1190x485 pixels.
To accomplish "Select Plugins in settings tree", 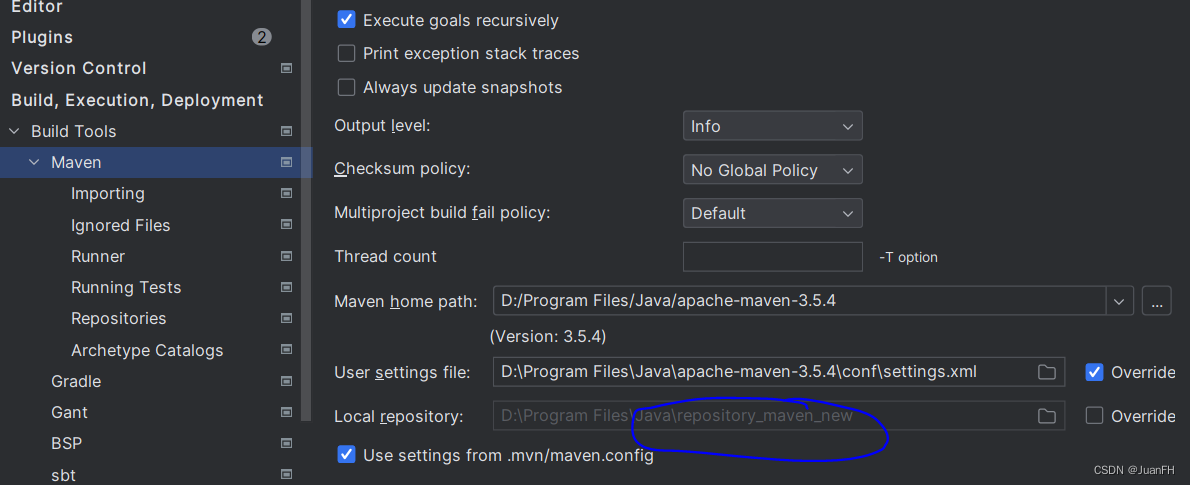I will [42, 37].
